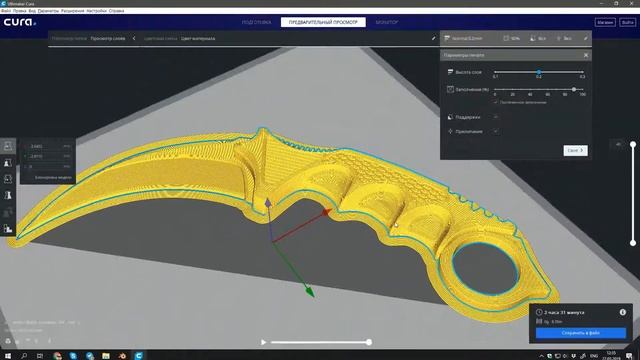Select the Scale tool in left toolbar

pos(8,163)
